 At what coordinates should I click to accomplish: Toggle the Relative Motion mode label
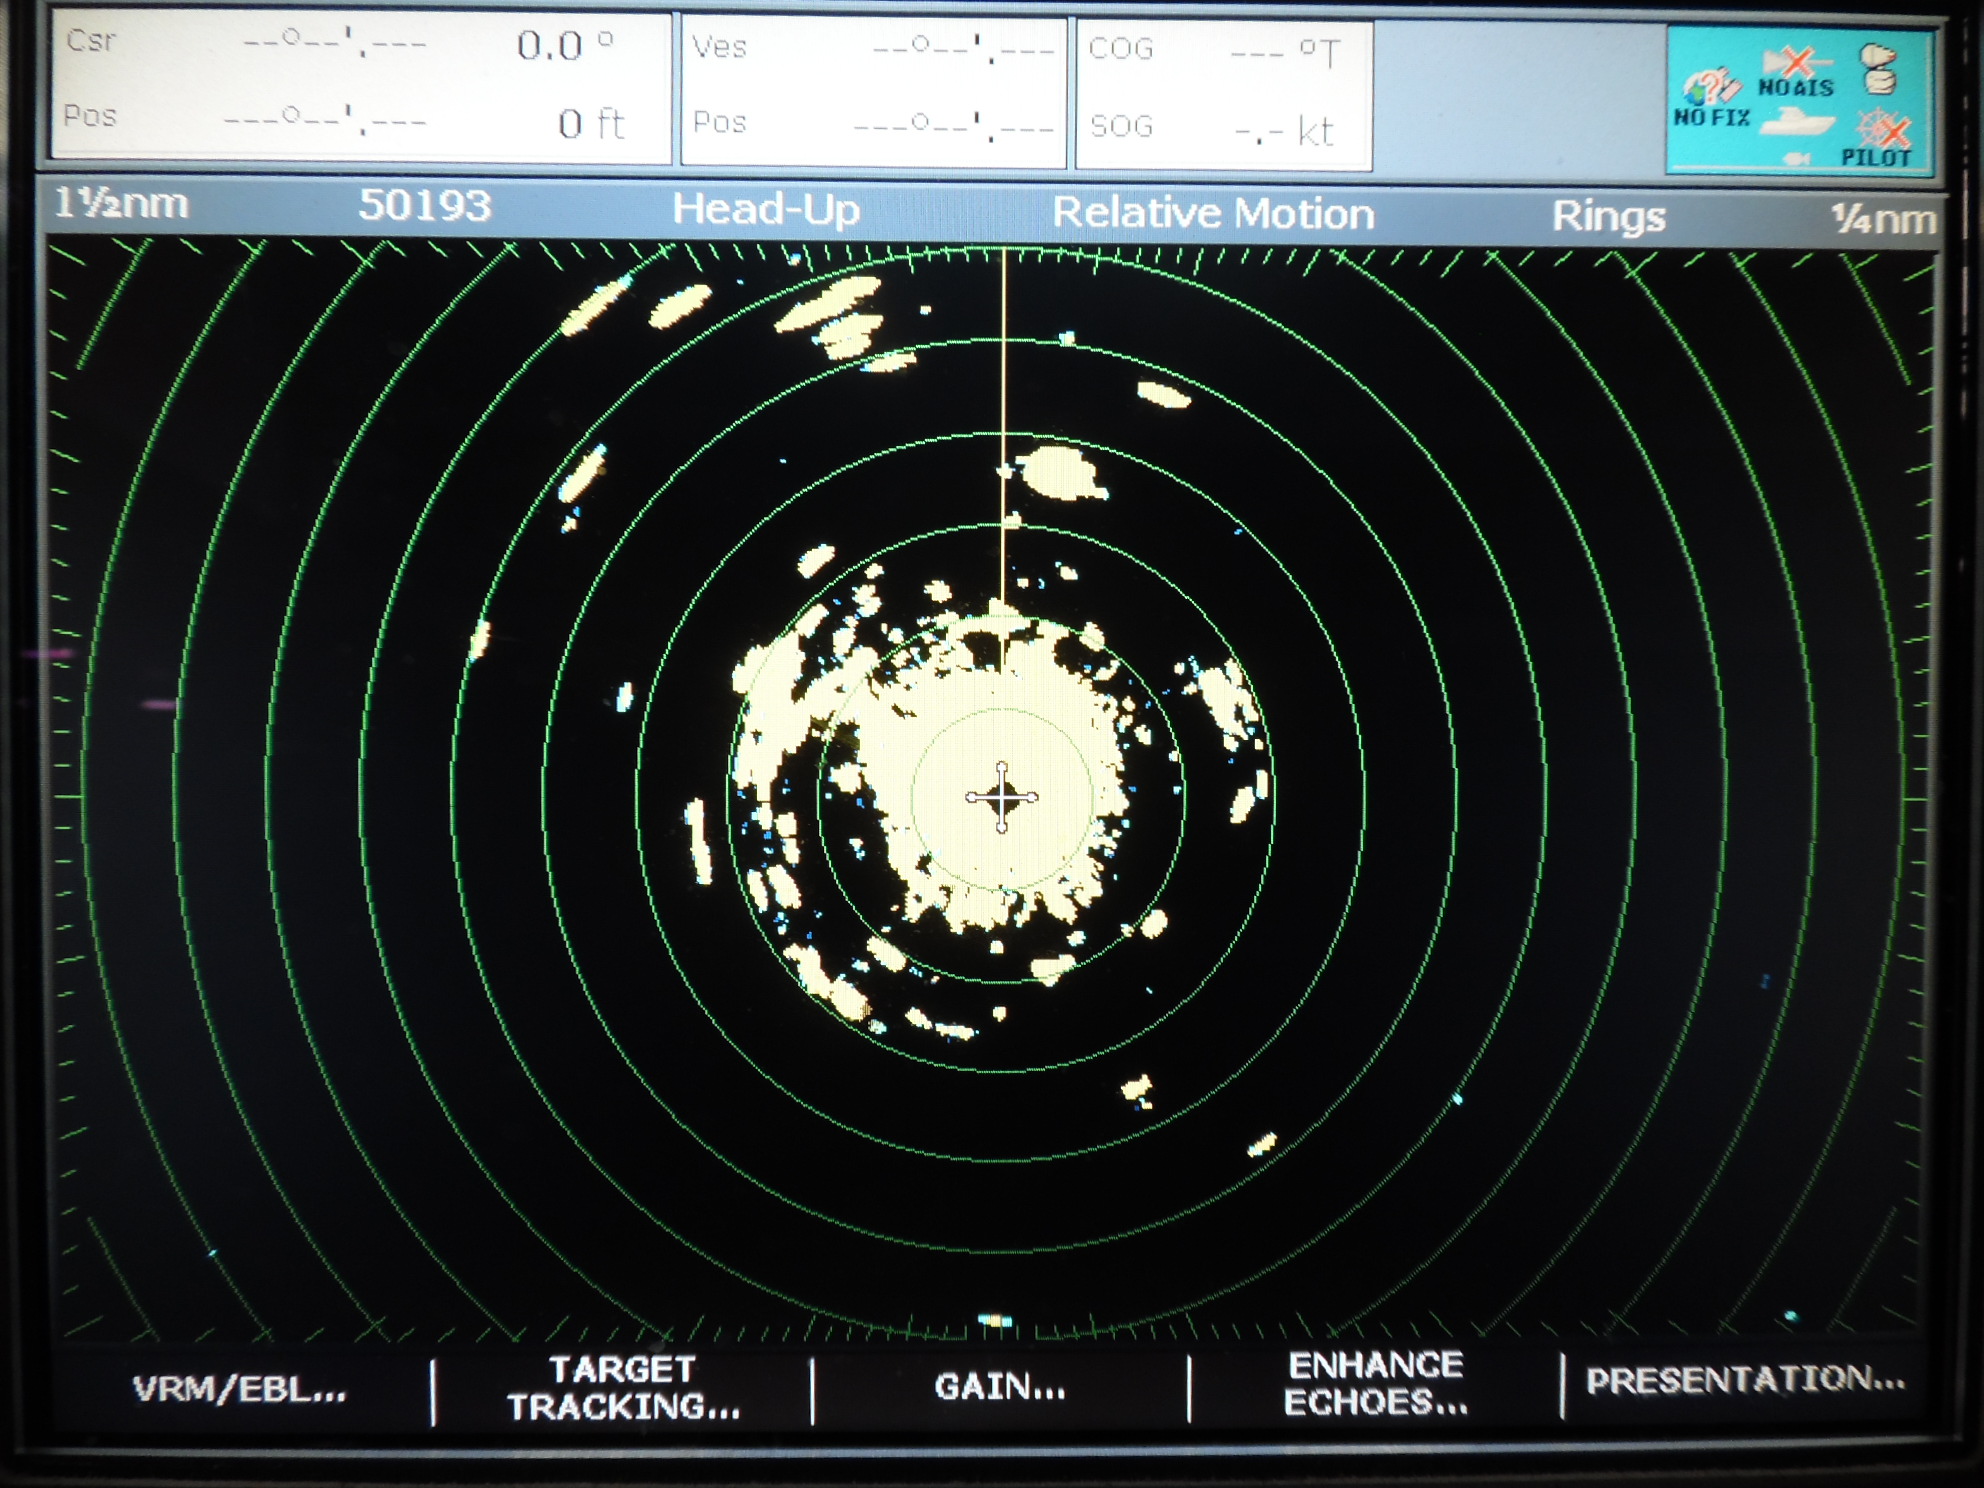pos(1213,214)
